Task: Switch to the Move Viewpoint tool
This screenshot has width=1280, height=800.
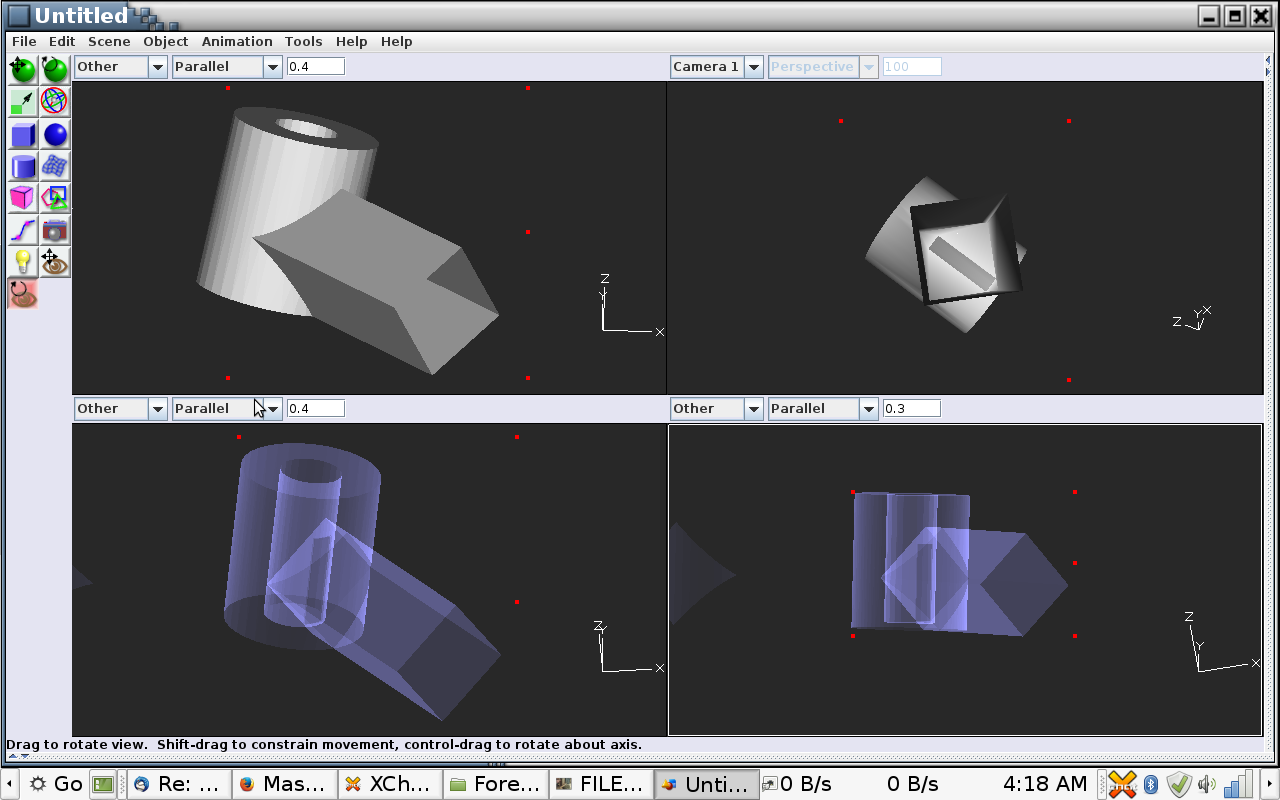Action: pos(55,262)
